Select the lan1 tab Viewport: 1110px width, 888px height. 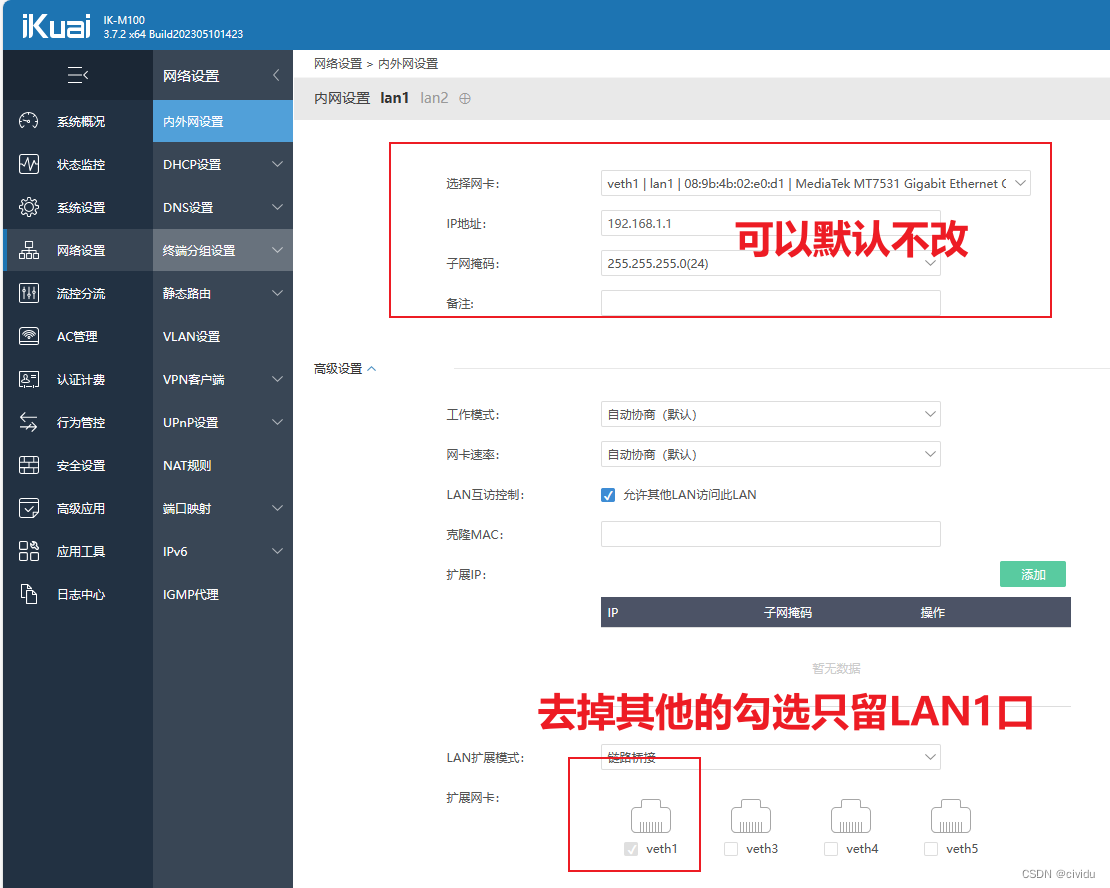[394, 98]
